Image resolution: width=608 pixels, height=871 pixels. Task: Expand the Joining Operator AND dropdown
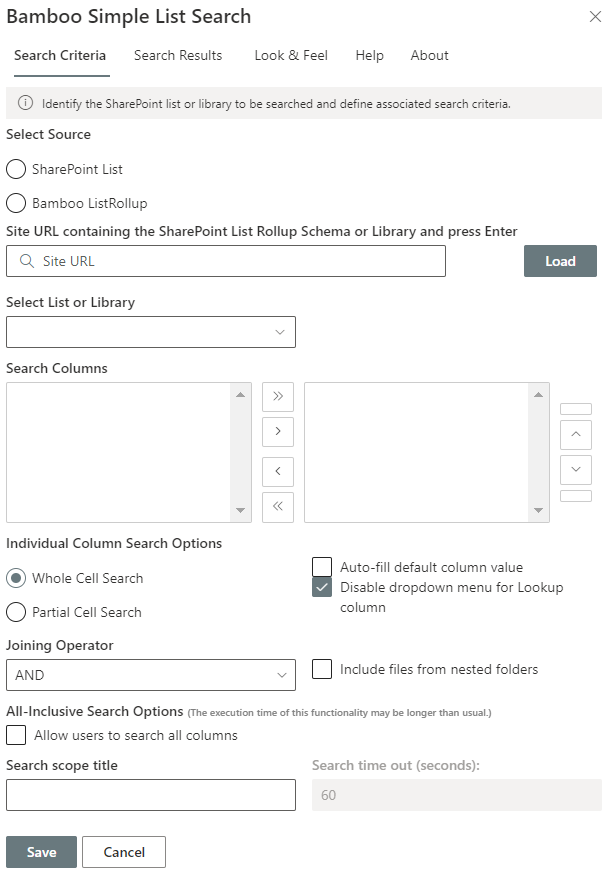tap(151, 675)
